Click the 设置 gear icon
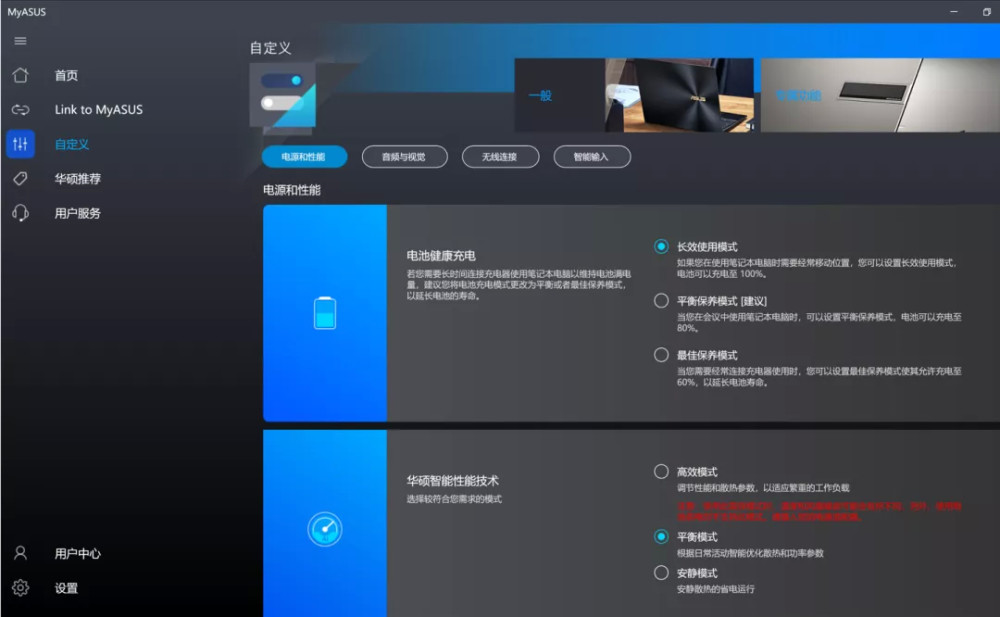Viewport: 1000px width, 617px height. point(20,588)
